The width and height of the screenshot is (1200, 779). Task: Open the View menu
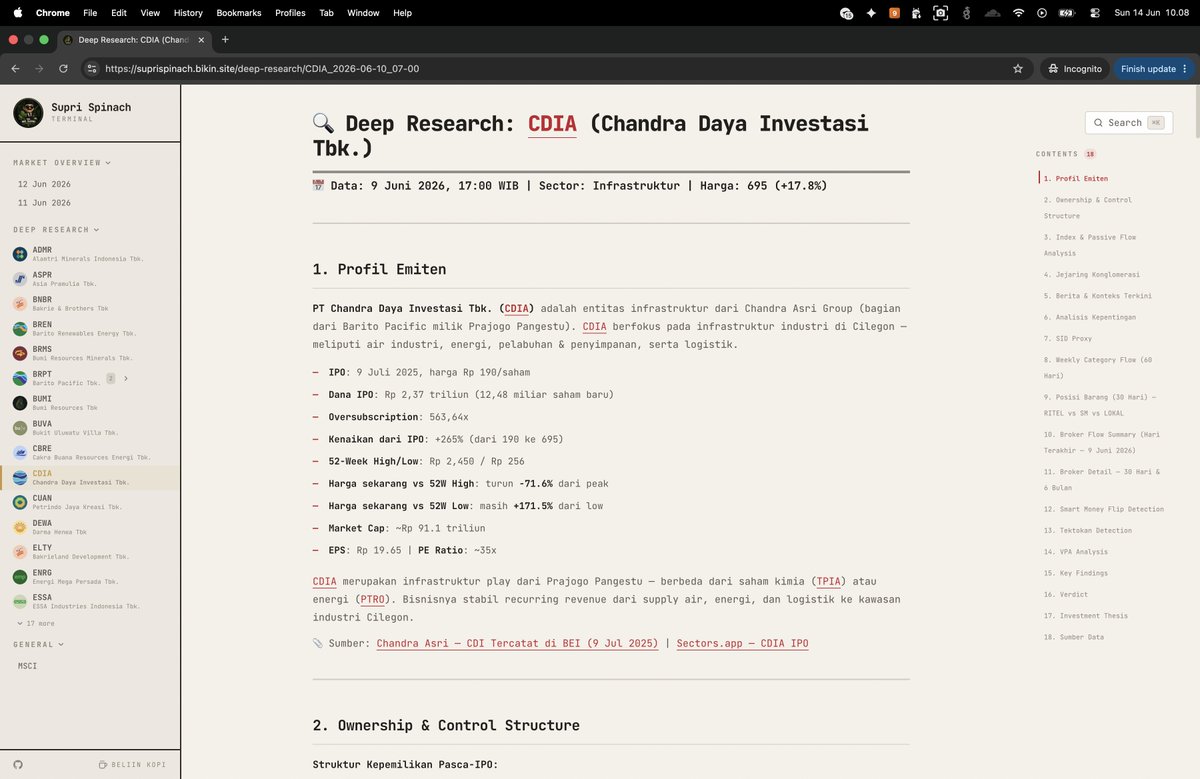pos(150,13)
